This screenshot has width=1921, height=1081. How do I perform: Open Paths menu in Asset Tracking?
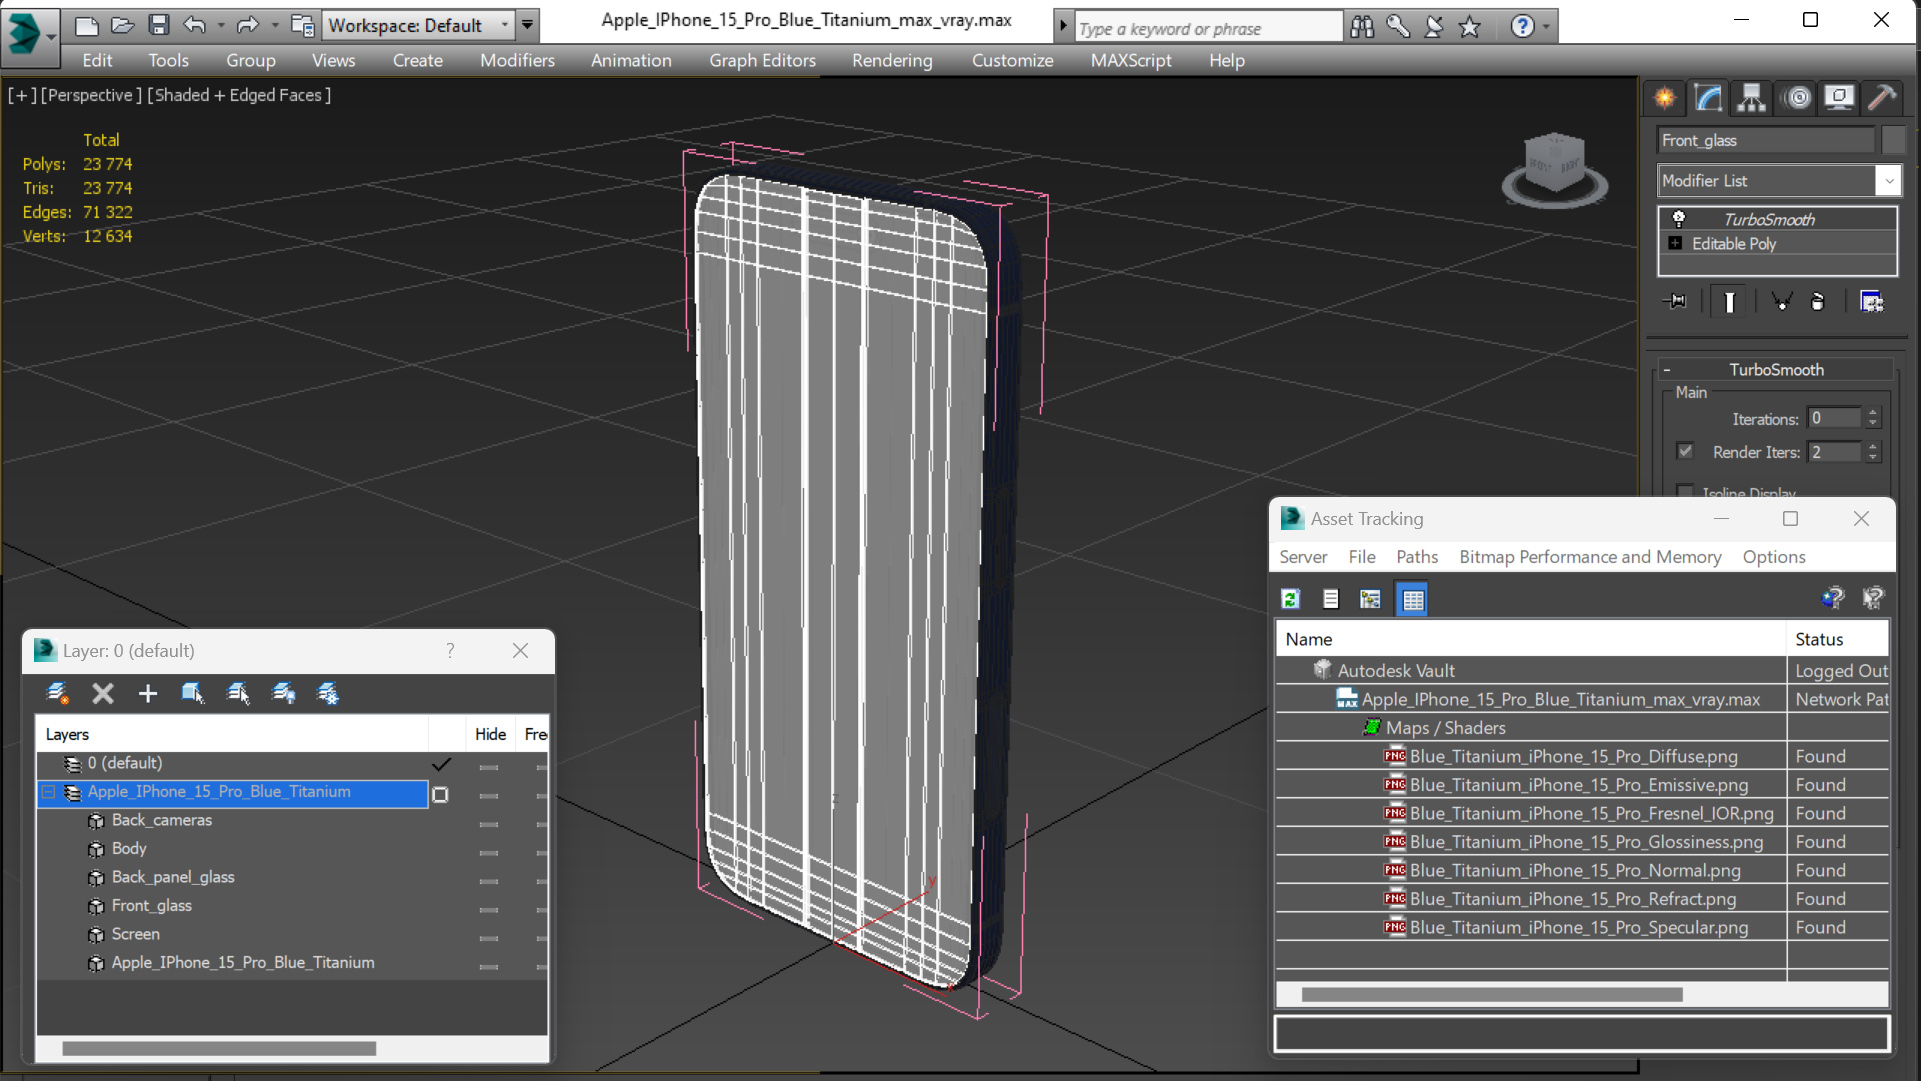(1417, 557)
